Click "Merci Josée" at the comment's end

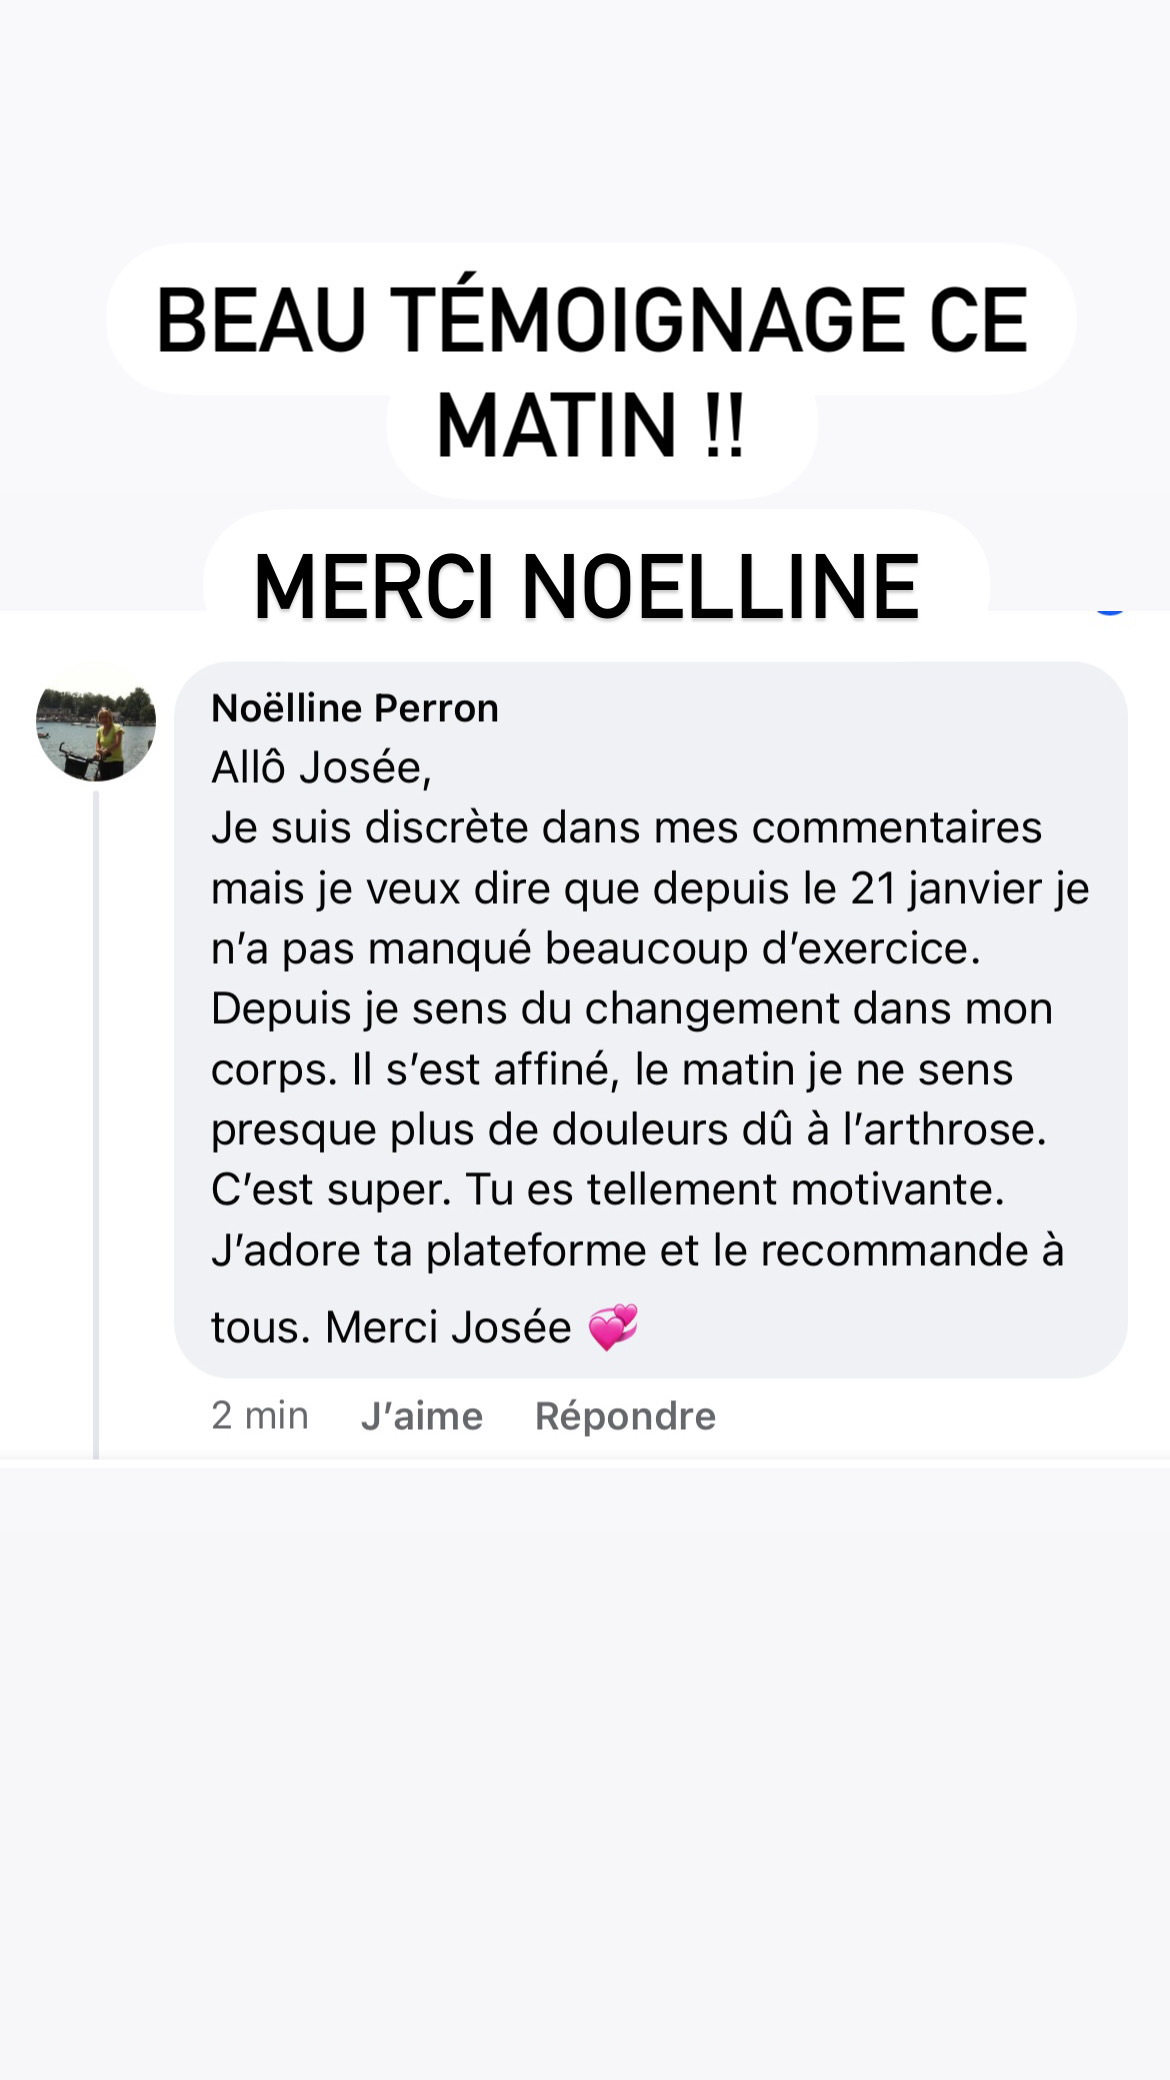(x=448, y=1328)
